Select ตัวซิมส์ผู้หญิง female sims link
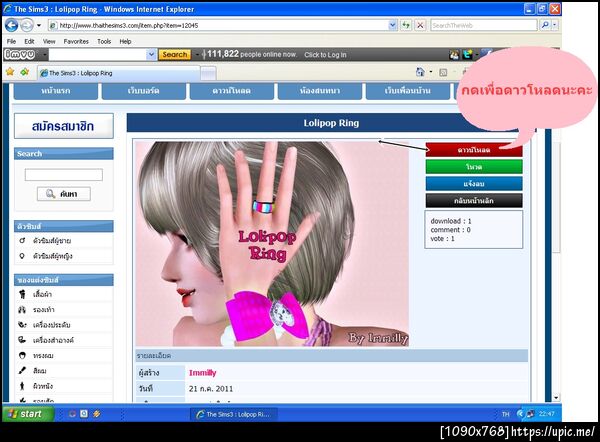 [52, 256]
